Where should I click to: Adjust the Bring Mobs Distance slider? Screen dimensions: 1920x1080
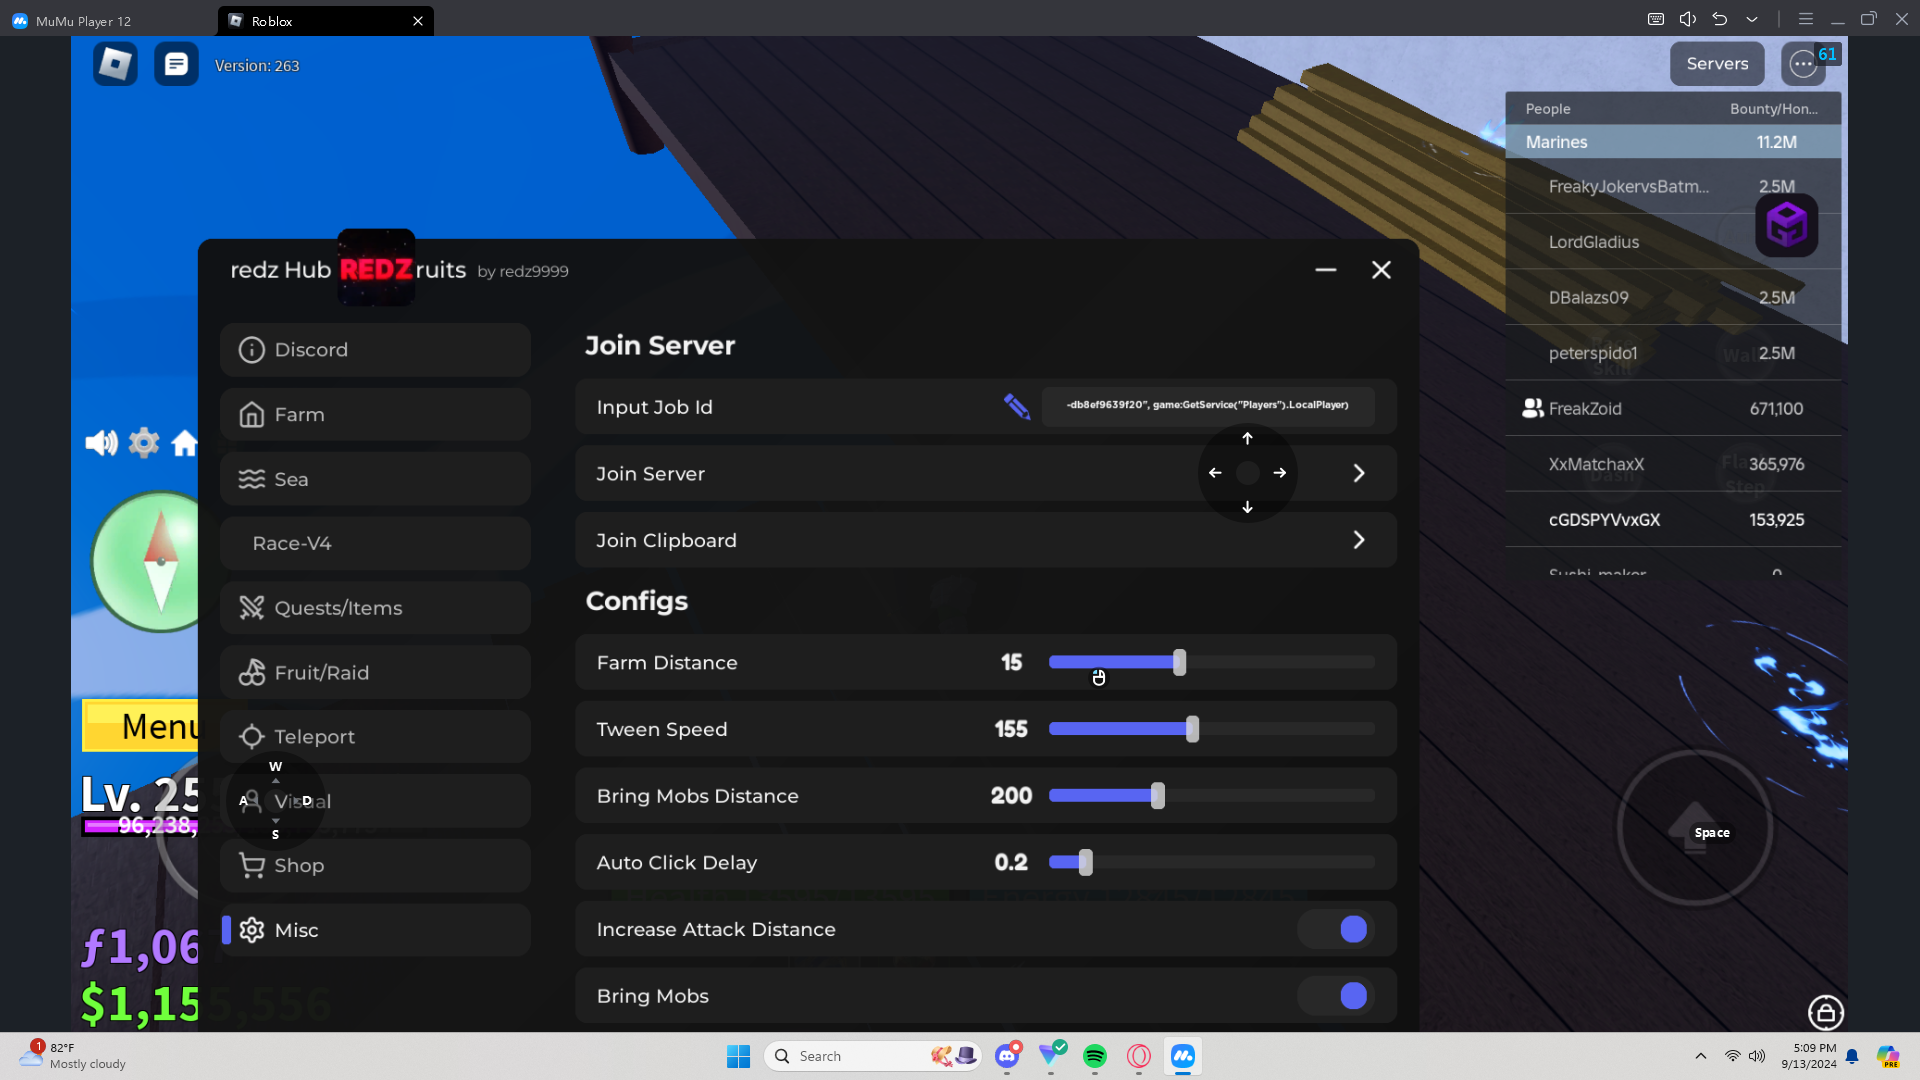coord(1211,796)
